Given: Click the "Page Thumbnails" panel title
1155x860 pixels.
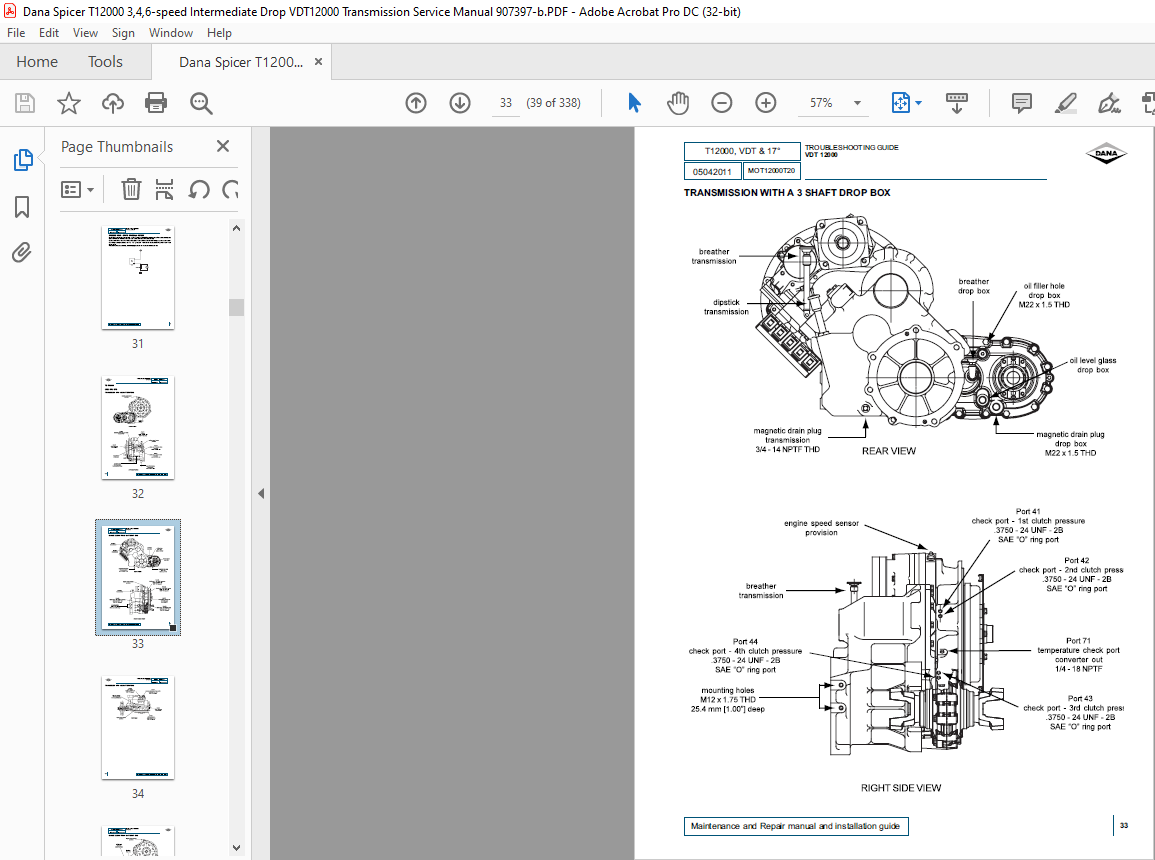Looking at the screenshot, I should [116, 147].
